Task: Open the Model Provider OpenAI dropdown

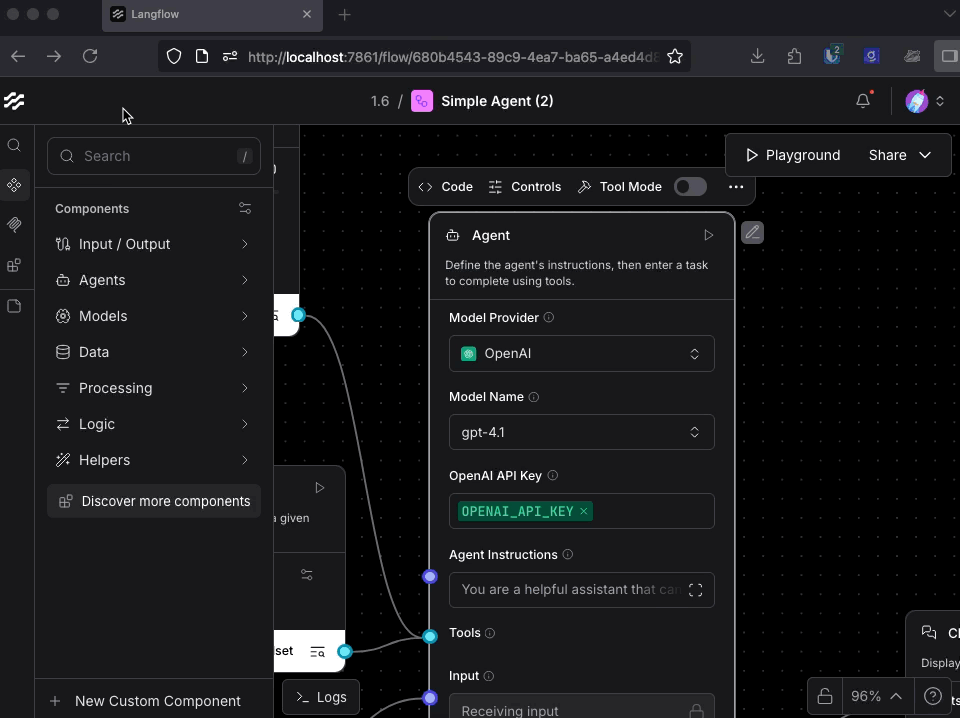Action: pyautogui.click(x=581, y=354)
